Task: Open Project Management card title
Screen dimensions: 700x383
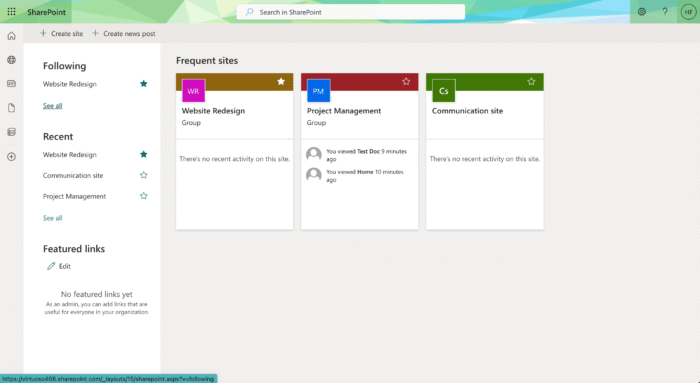Action: [x=344, y=111]
